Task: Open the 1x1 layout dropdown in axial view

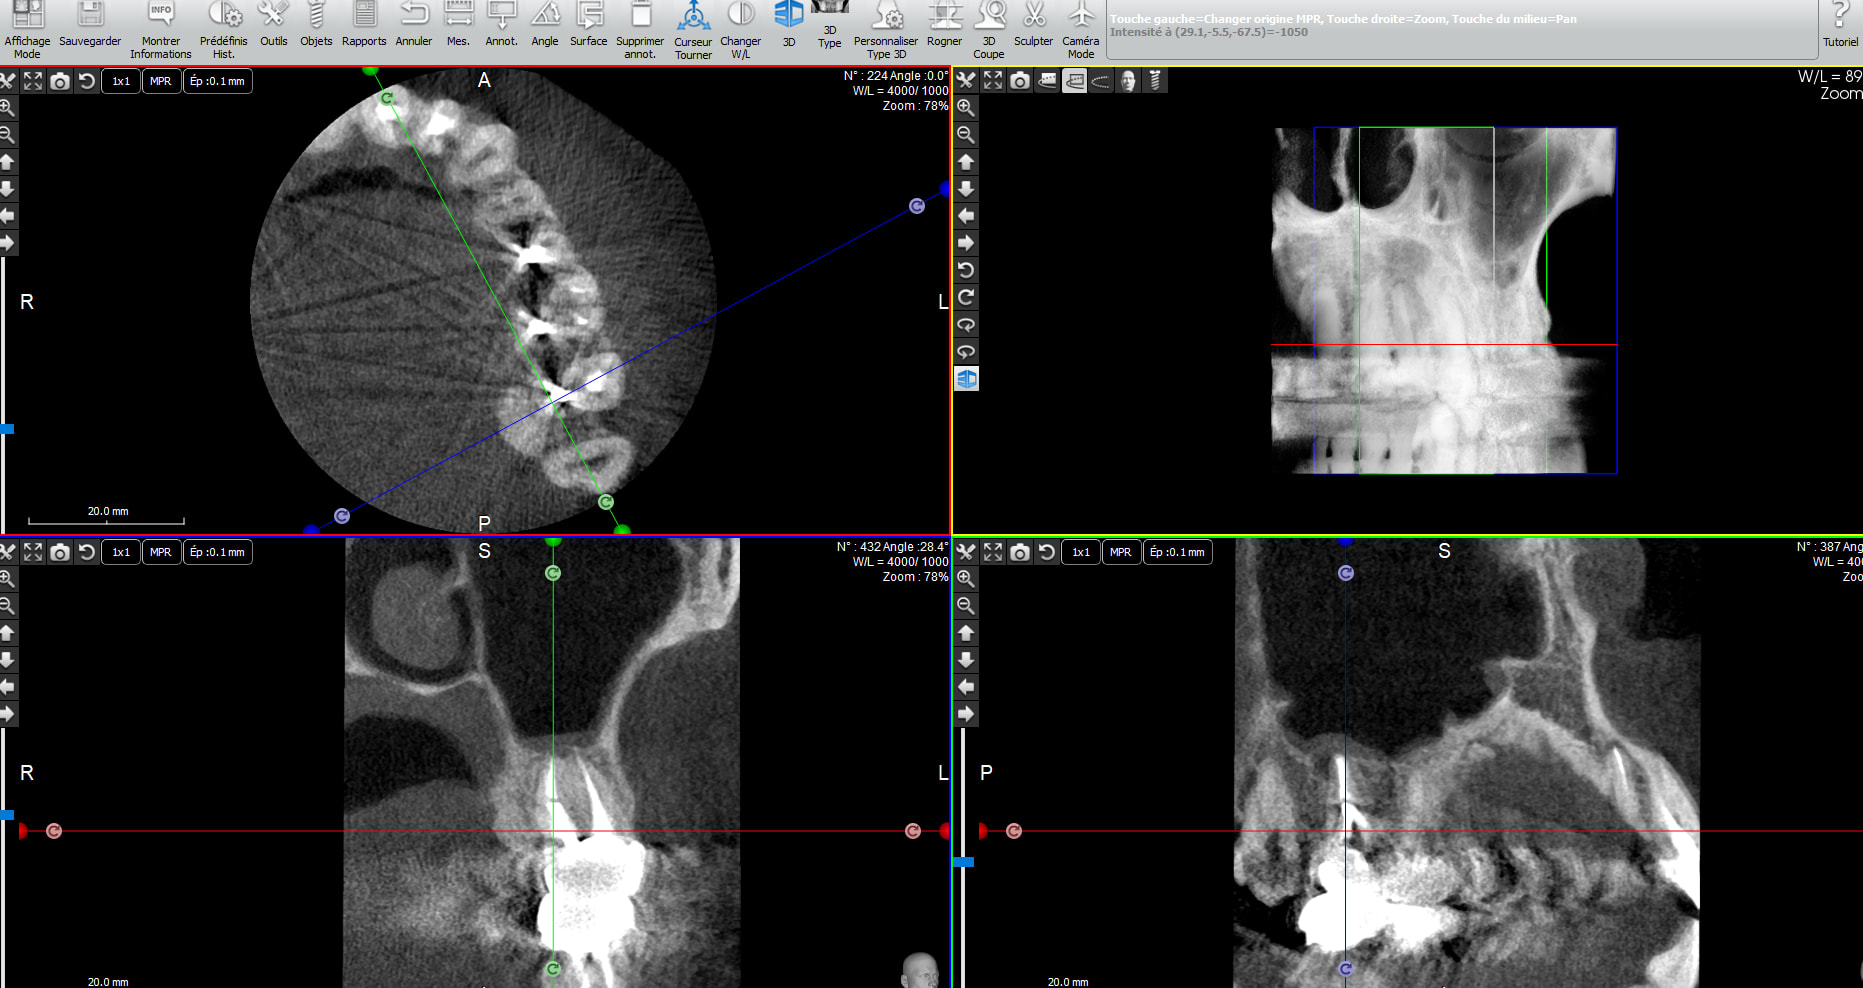Action: click(121, 82)
